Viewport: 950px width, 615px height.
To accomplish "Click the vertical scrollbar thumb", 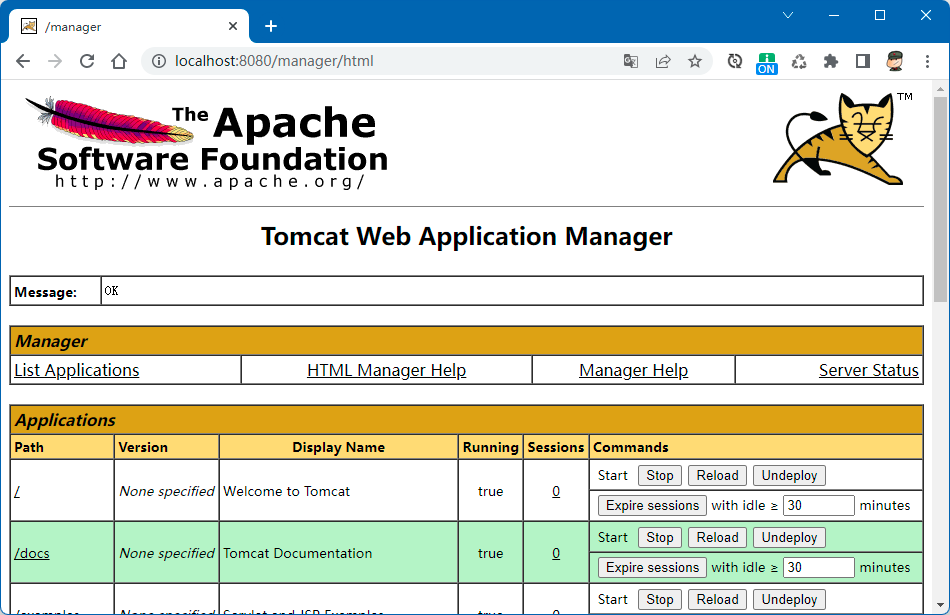I will point(940,199).
